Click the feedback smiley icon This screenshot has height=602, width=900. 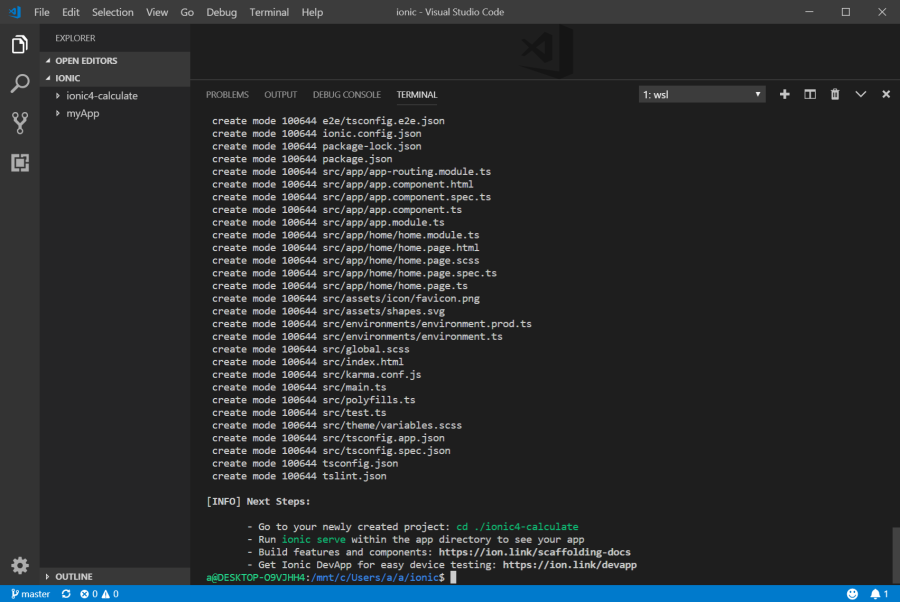(852, 594)
